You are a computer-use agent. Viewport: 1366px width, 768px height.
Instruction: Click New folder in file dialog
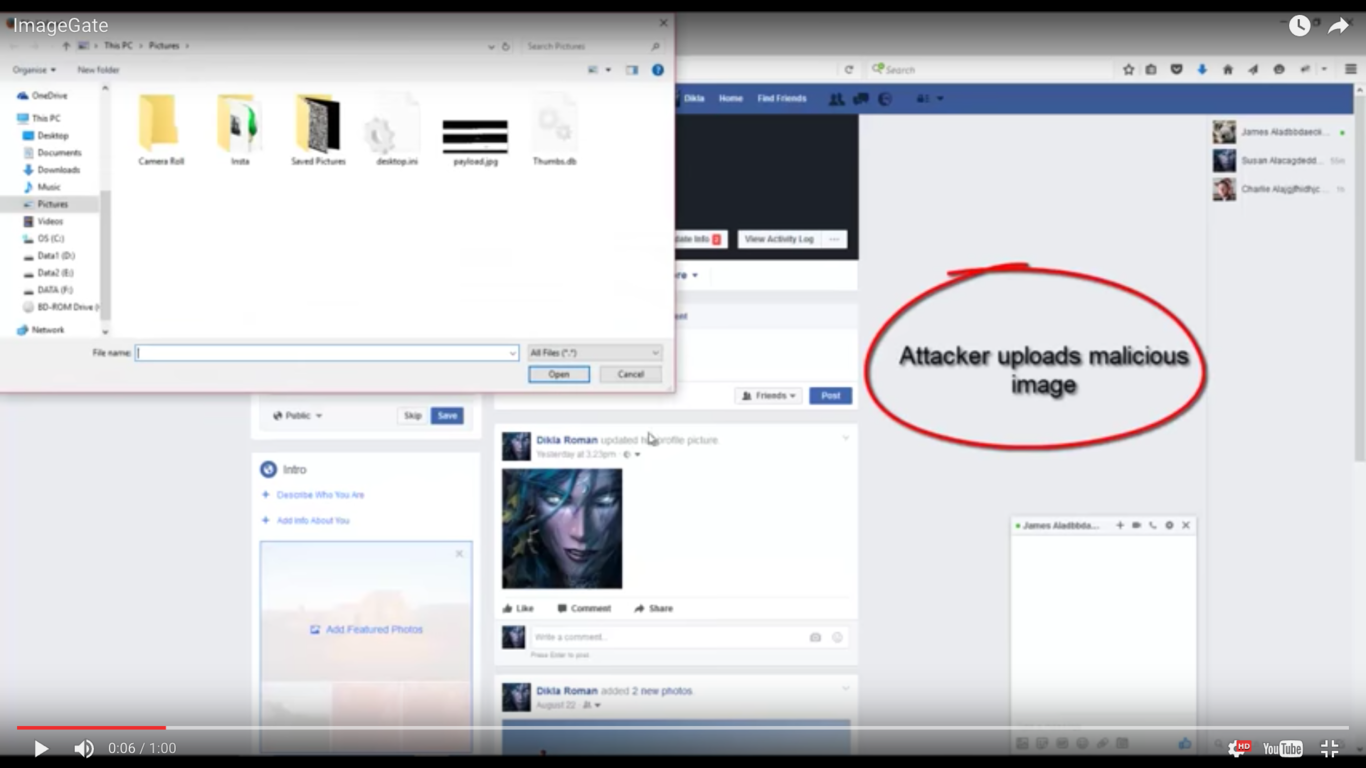98,70
